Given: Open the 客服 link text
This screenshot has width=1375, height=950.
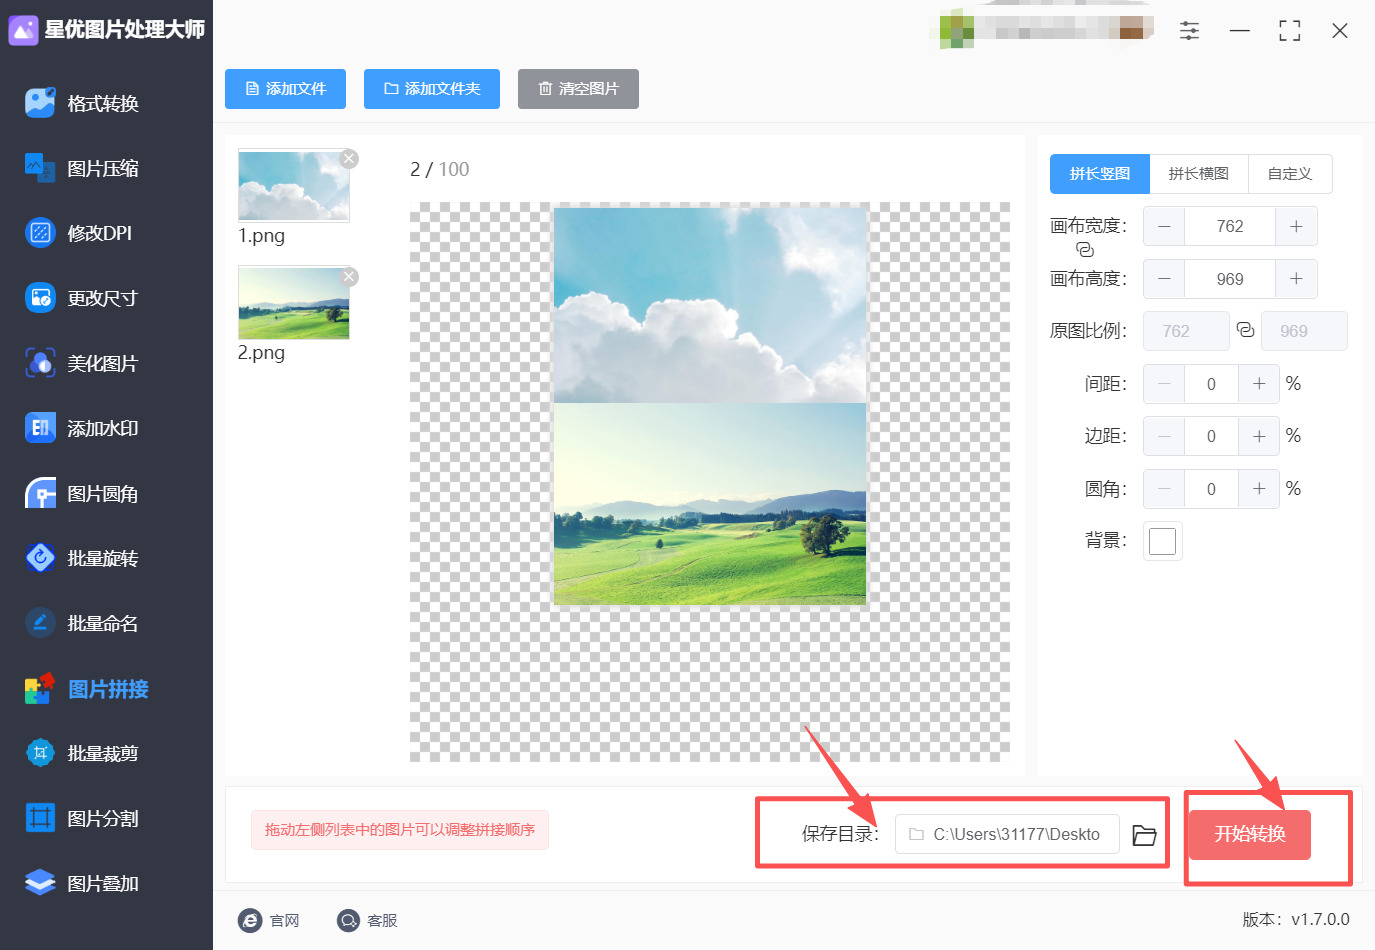Looking at the screenshot, I should (383, 921).
